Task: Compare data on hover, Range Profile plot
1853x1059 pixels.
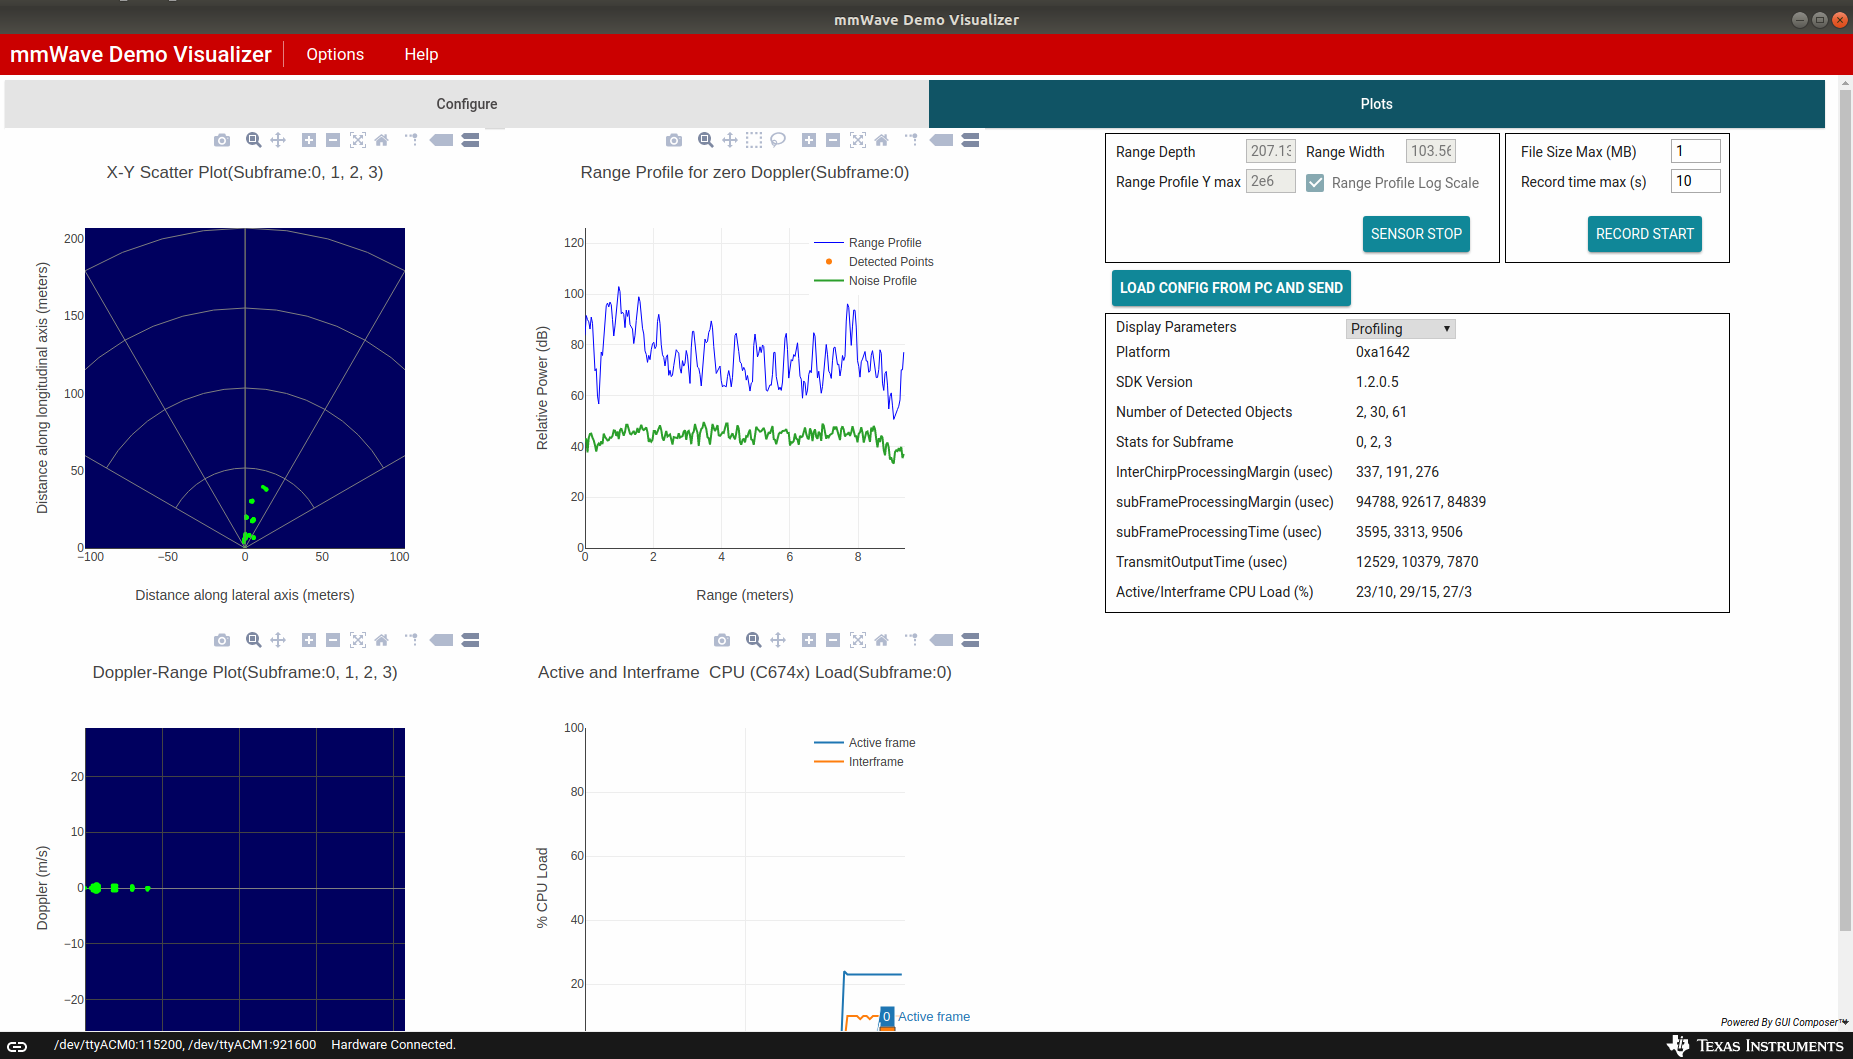Action: (970, 140)
